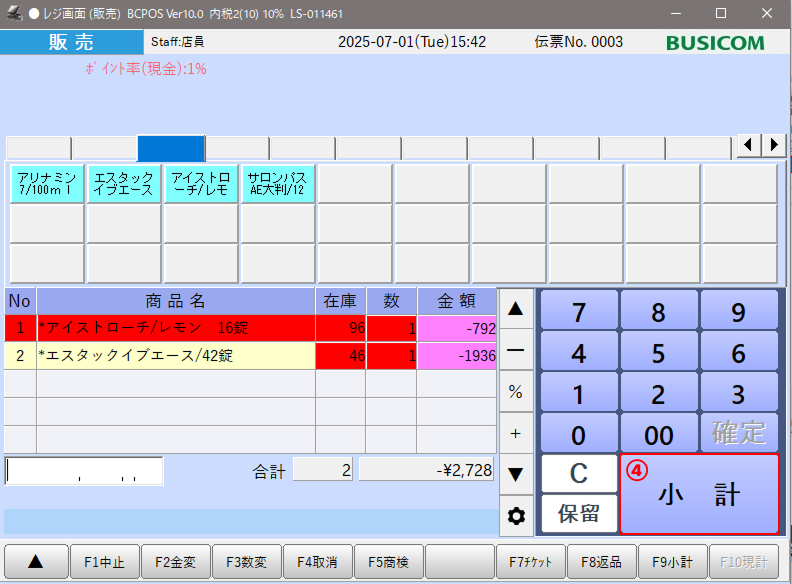The height and width of the screenshot is (584, 792).
Task: Add アリナミン7/100ml product preset
Action: pyautogui.click(x=47, y=184)
